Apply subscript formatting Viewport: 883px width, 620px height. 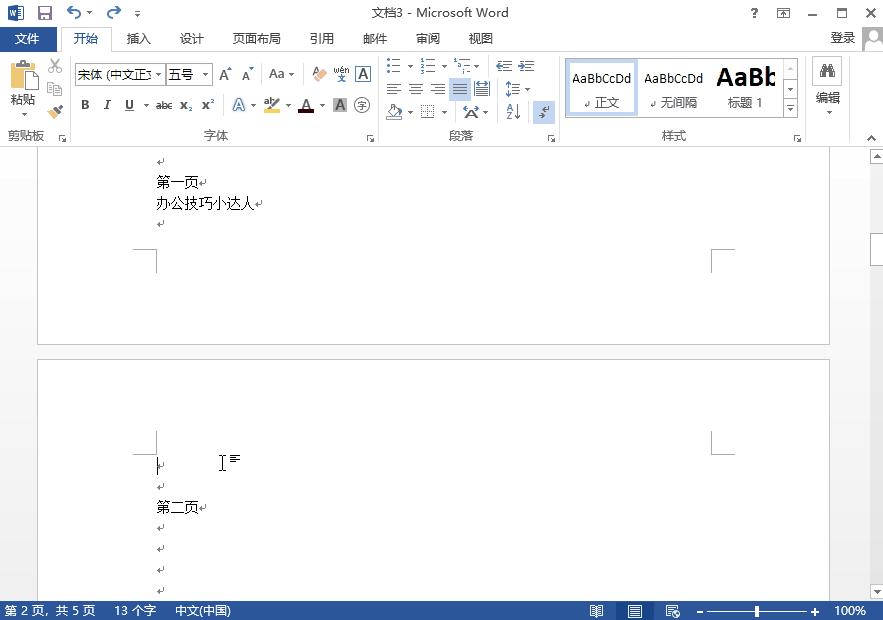click(184, 104)
